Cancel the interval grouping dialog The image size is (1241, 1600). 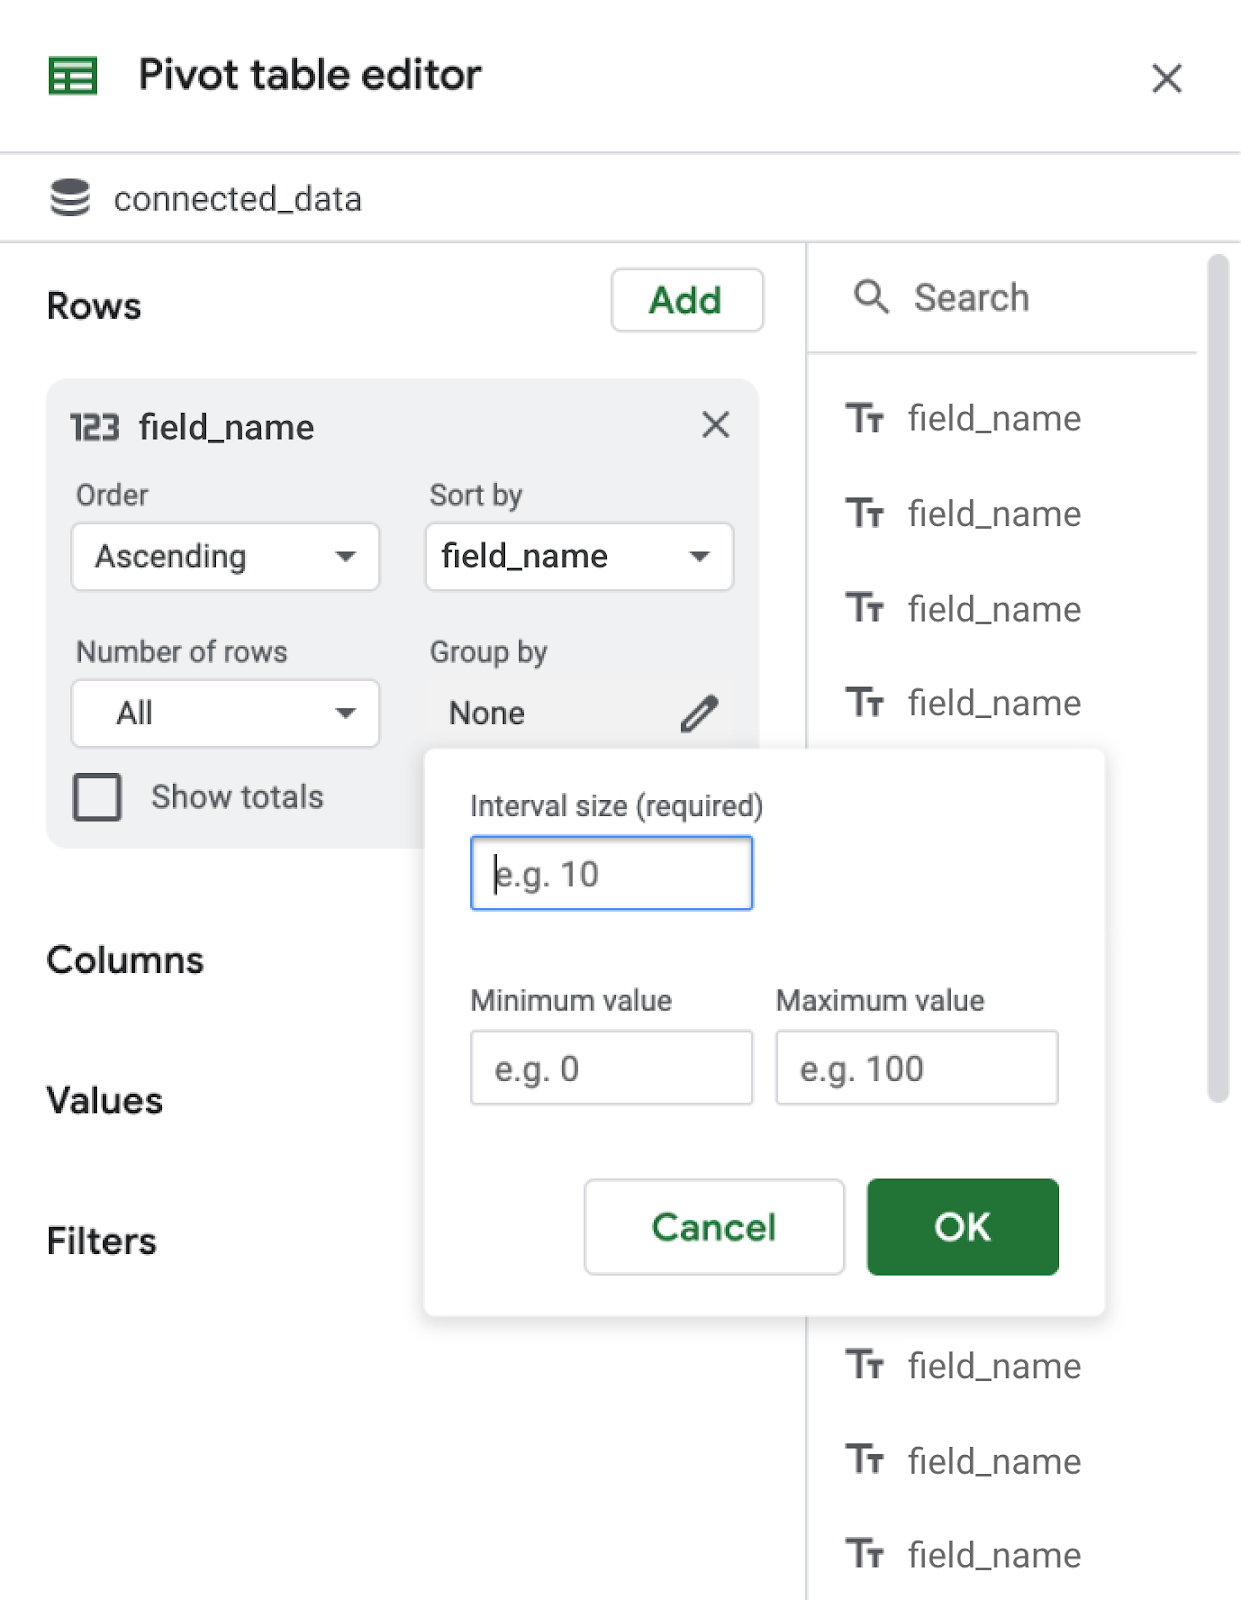(714, 1227)
